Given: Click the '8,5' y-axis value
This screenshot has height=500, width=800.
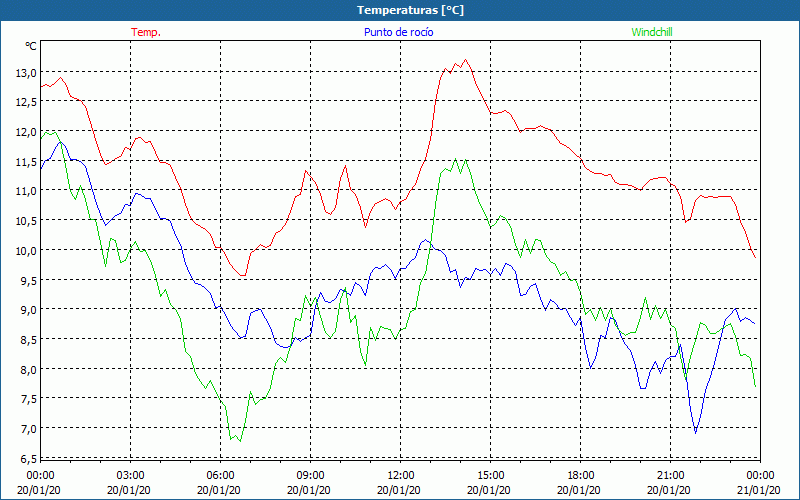Looking at the screenshot, I should [29, 339].
